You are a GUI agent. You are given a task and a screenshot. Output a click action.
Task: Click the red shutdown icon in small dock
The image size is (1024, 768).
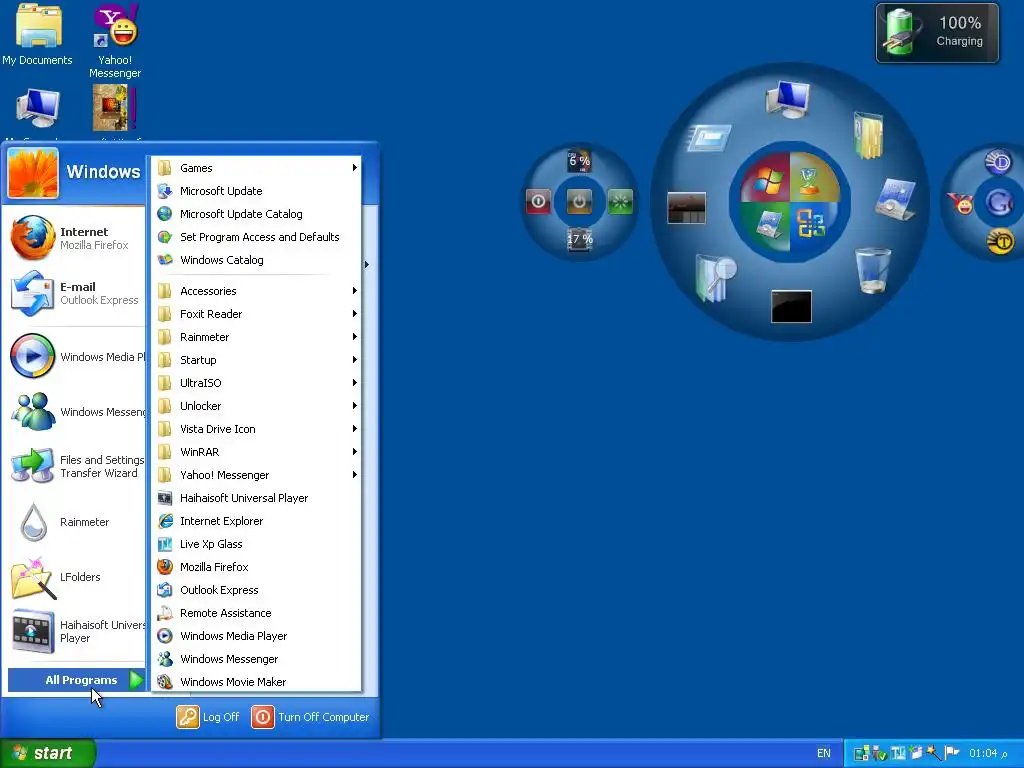pos(539,201)
